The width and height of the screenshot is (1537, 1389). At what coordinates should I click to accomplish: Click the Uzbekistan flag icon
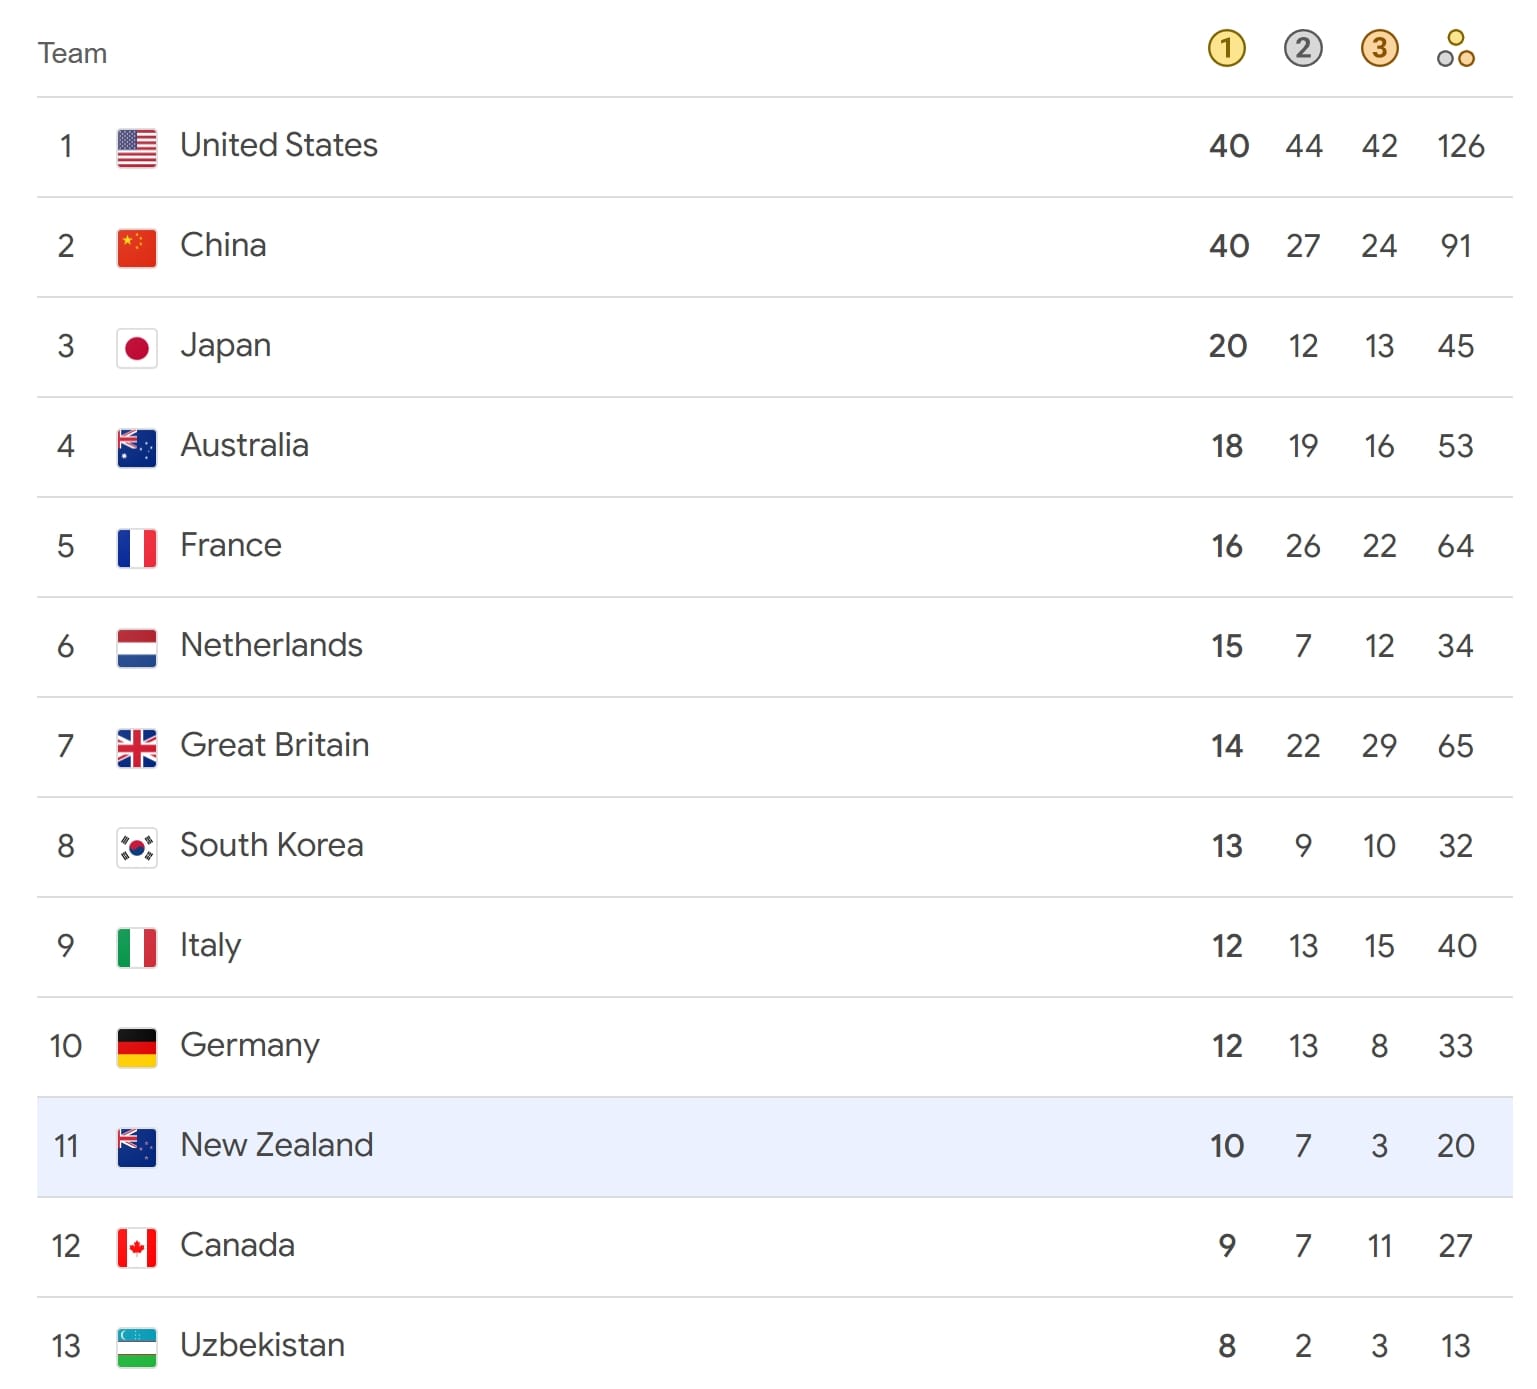coord(137,1348)
